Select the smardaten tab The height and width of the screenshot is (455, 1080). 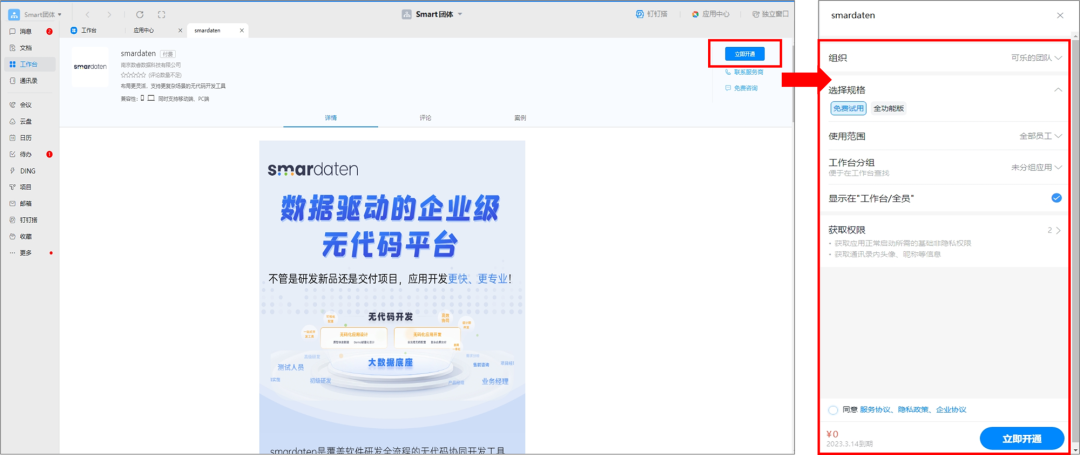click(207, 30)
